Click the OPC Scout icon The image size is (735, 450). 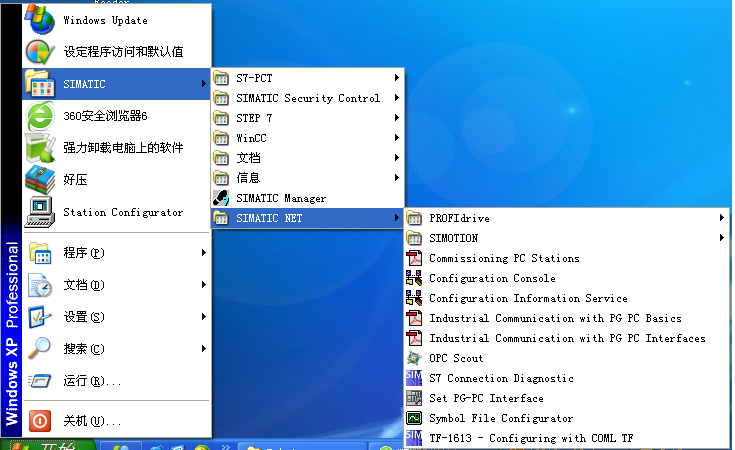pos(414,358)
